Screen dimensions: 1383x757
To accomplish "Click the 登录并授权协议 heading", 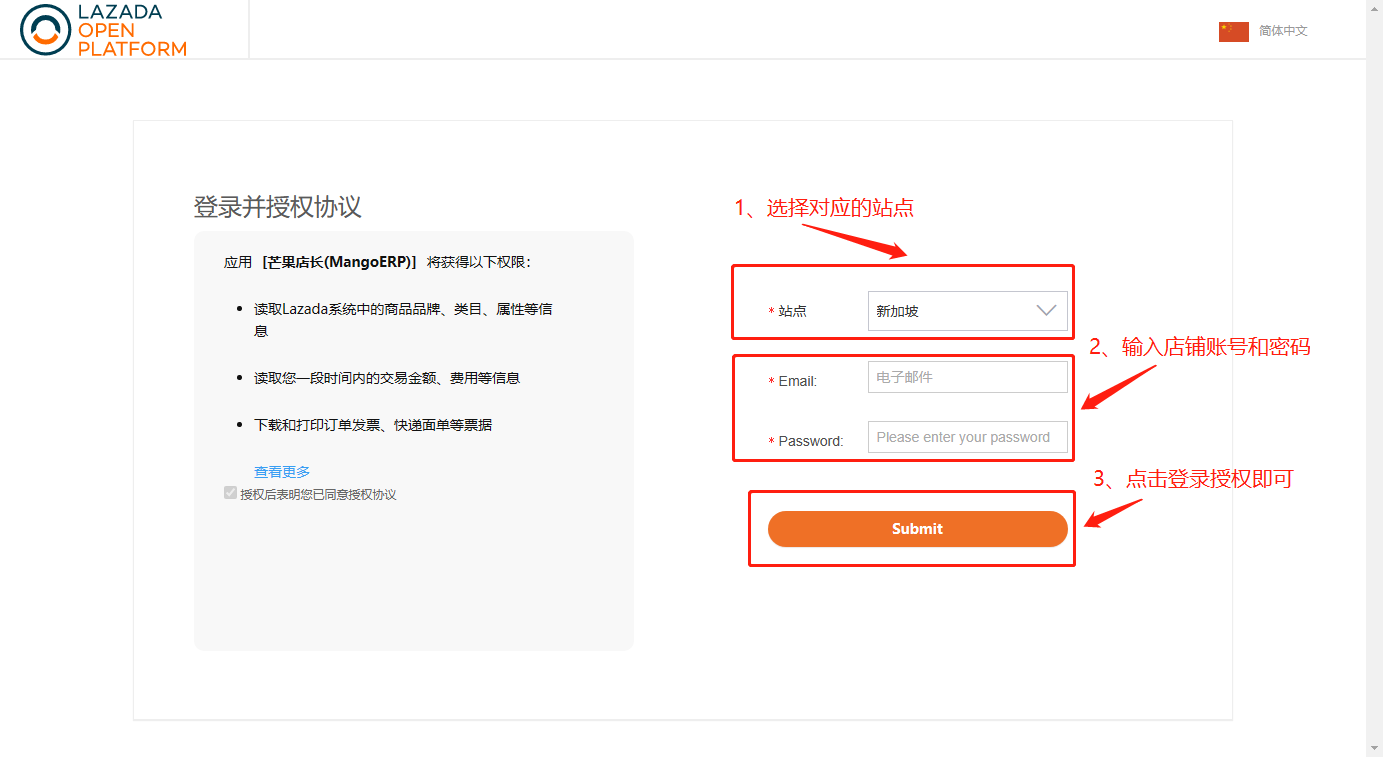I will tap(277, 207).
